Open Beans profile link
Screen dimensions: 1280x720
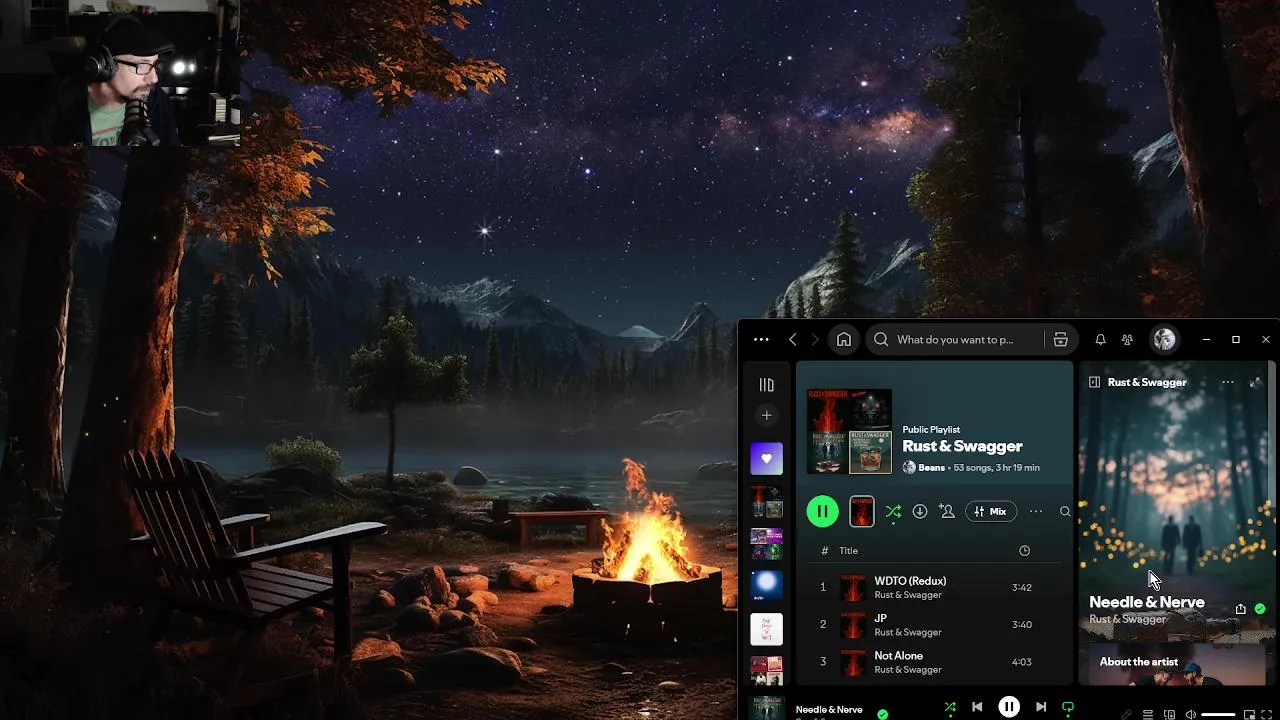pos(931,468)
